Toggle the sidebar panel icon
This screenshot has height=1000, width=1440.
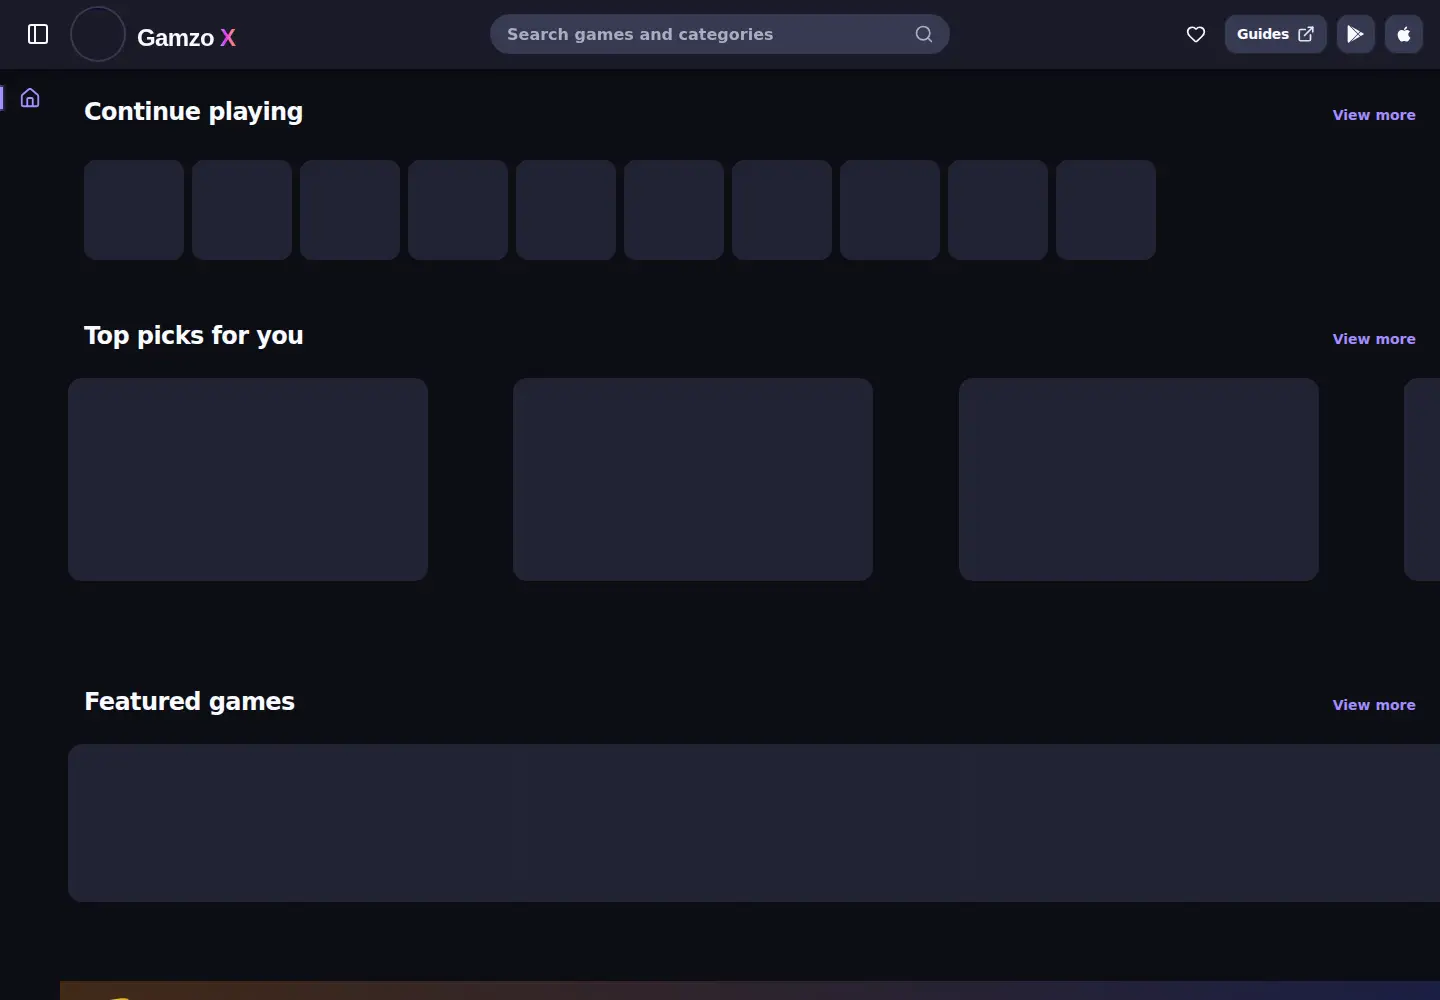[38, 35]
